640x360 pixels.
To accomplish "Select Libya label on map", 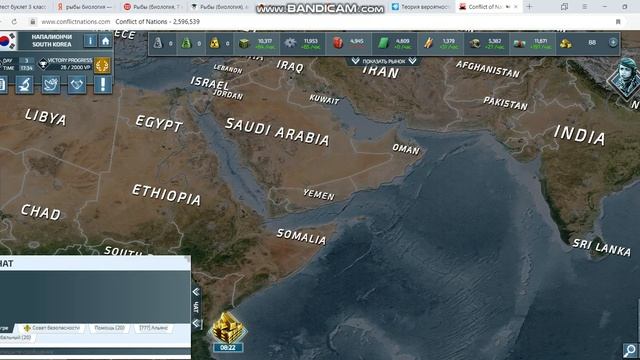I will click(x=45, y=117).
